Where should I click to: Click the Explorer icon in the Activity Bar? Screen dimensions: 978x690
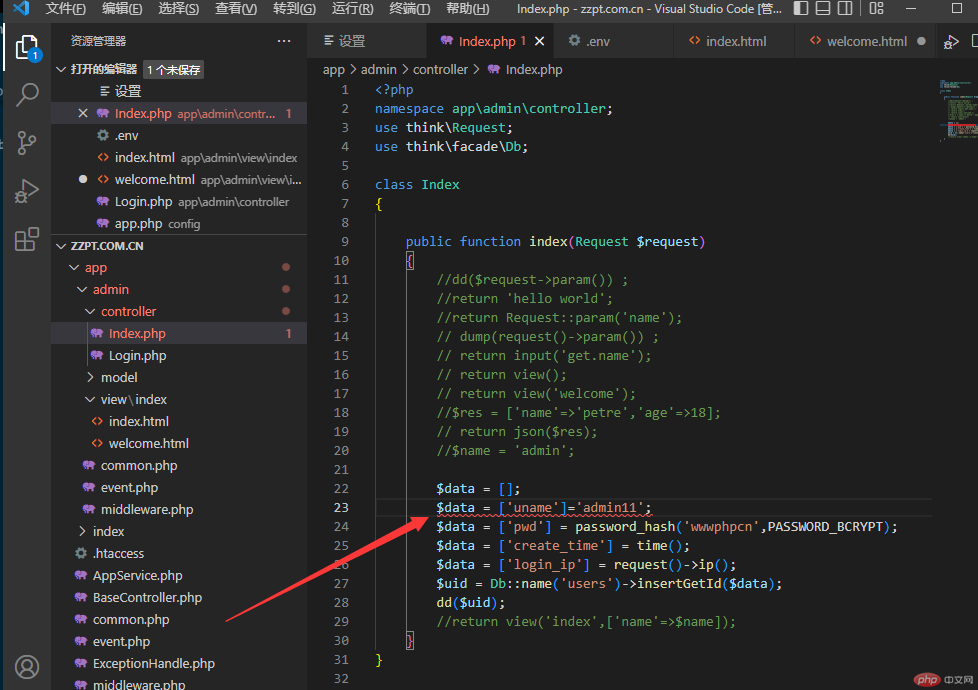tap(26, 47)
